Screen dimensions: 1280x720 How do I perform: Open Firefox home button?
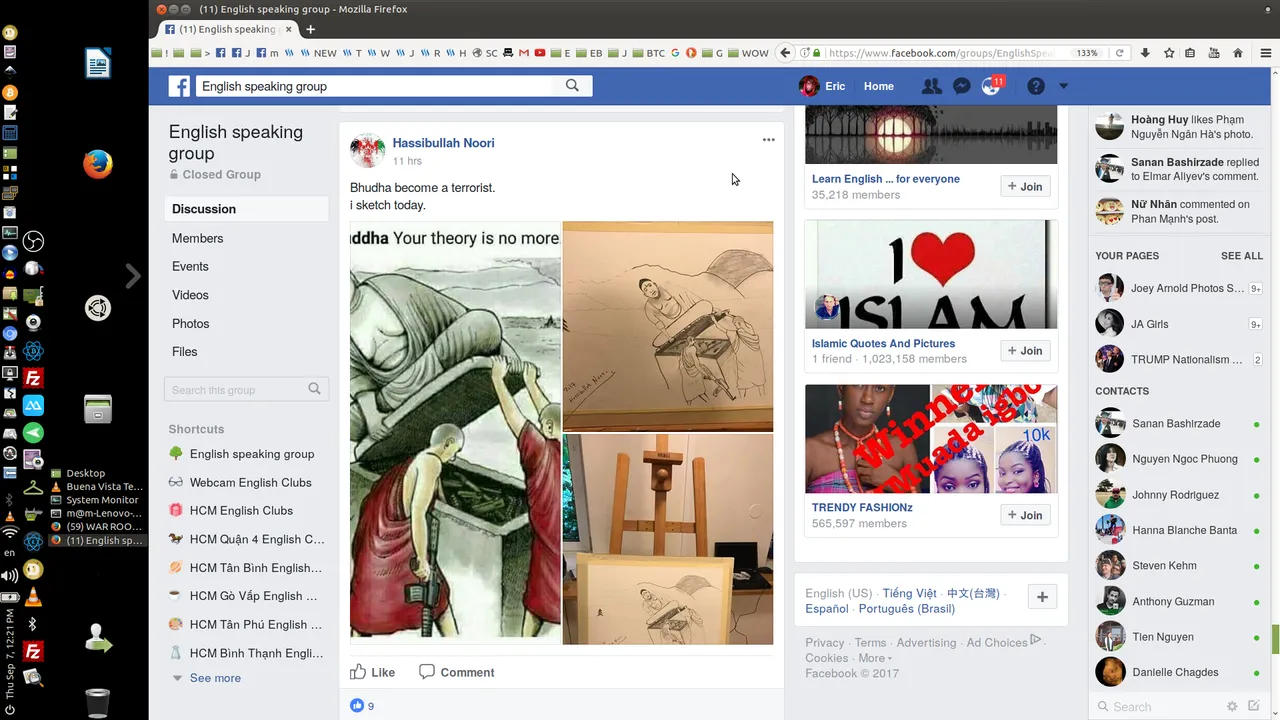click(1238, 53)
